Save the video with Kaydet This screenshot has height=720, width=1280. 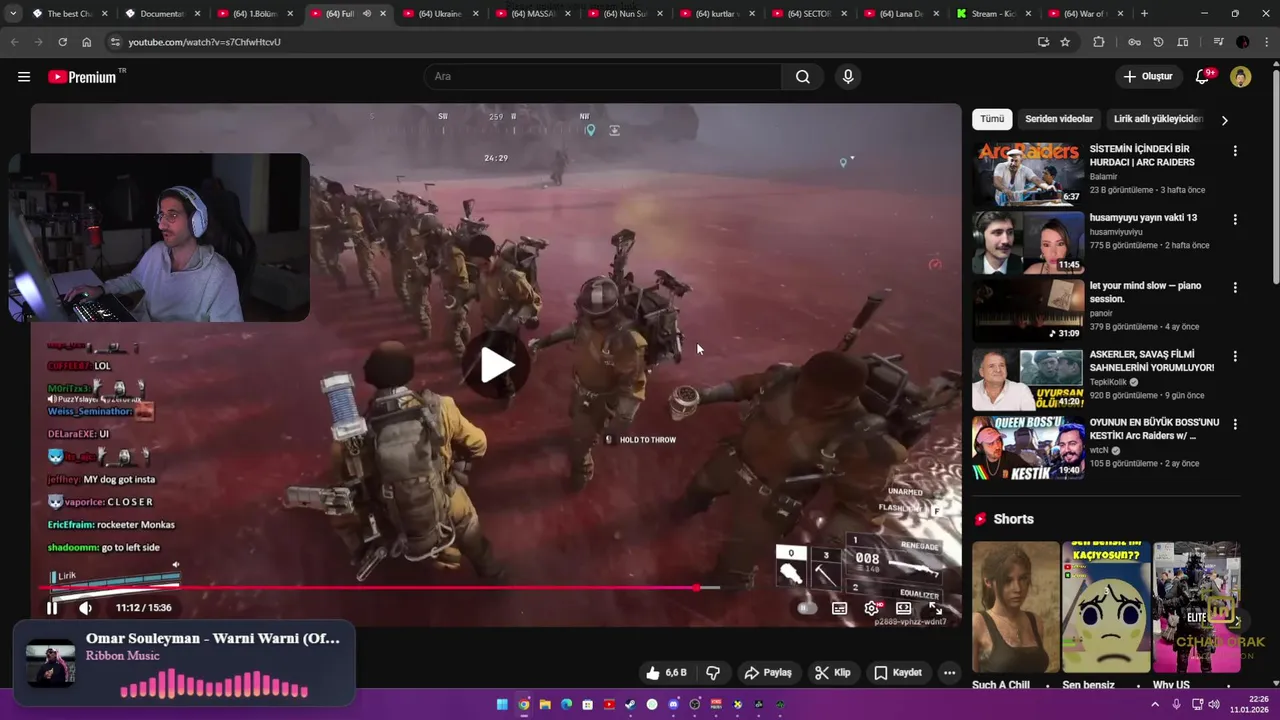898,673
